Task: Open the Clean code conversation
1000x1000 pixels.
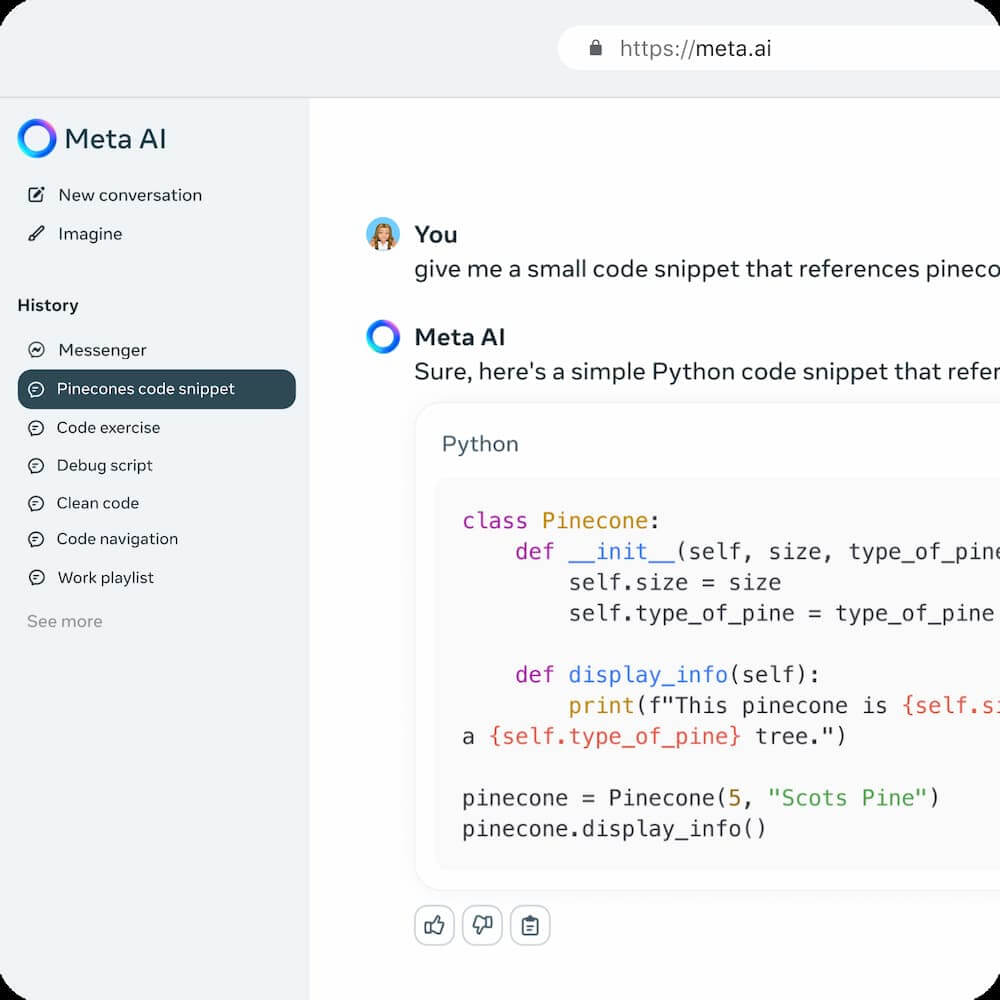Action: click(x=97, y=503)
